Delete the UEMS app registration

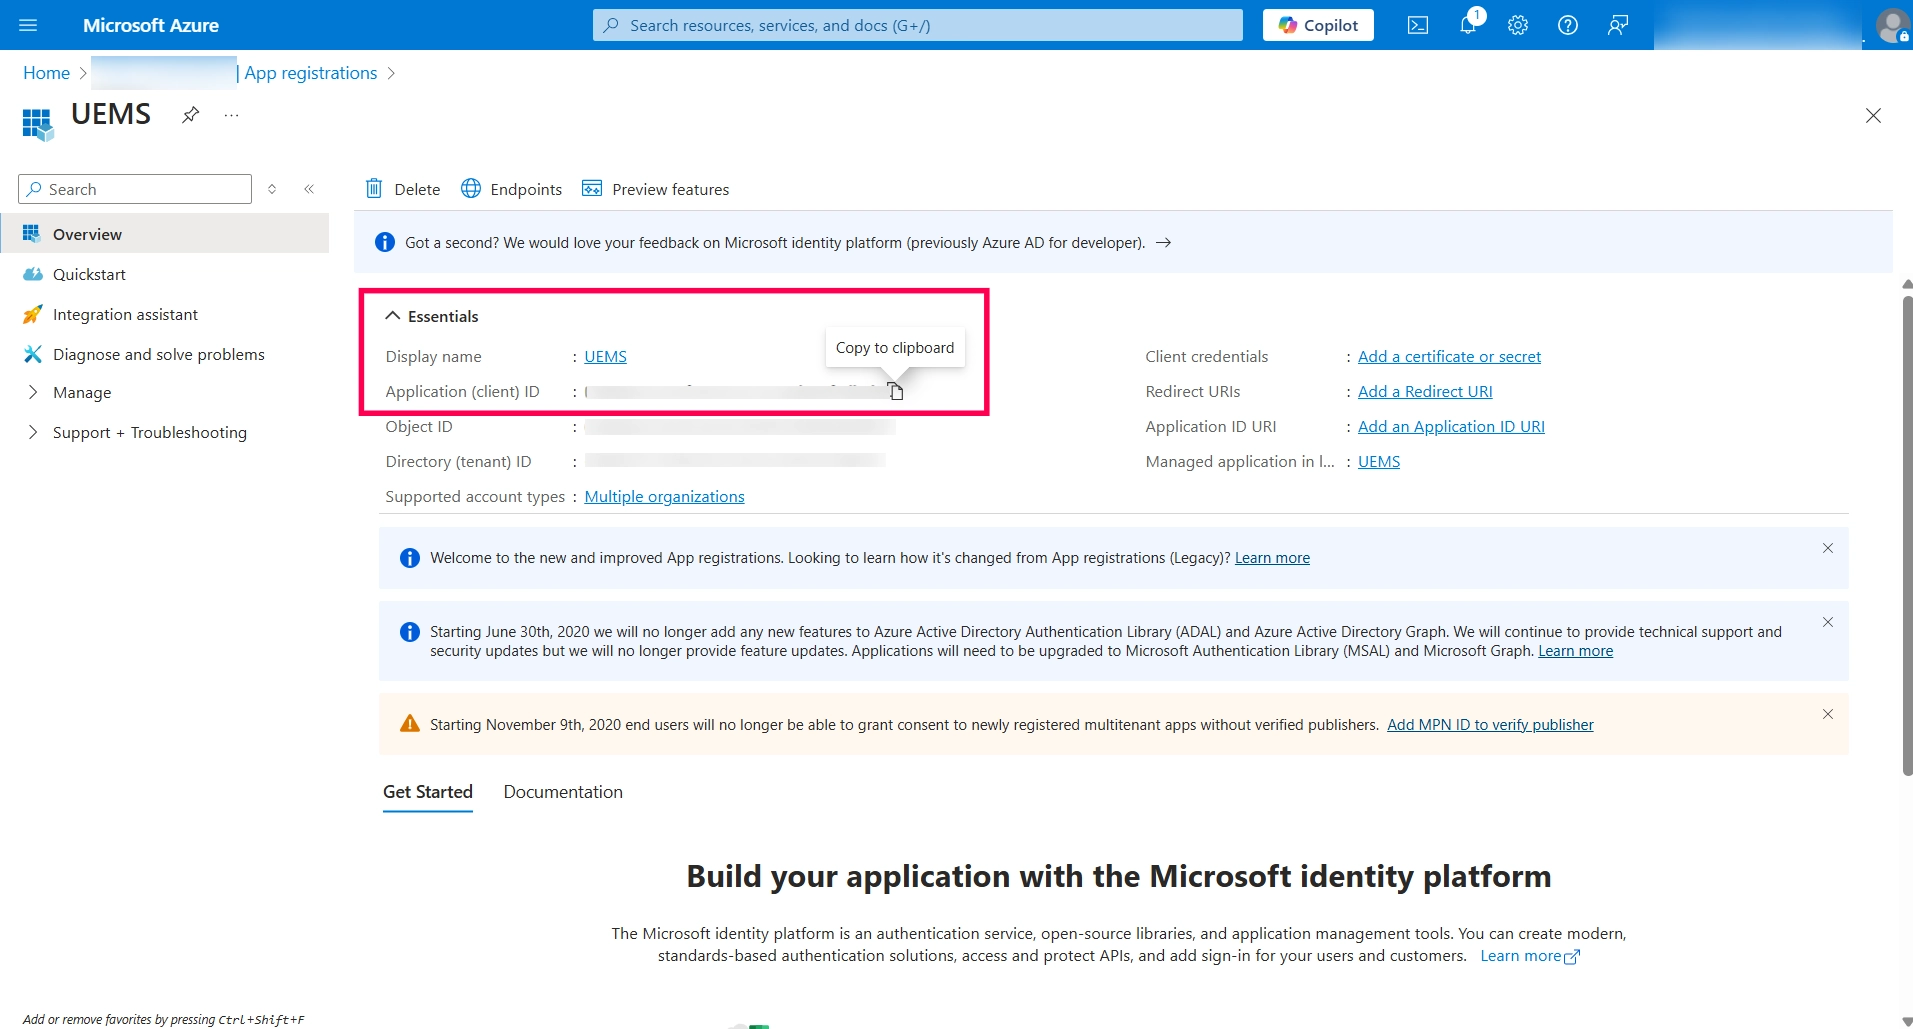click(x=403, y=189)
